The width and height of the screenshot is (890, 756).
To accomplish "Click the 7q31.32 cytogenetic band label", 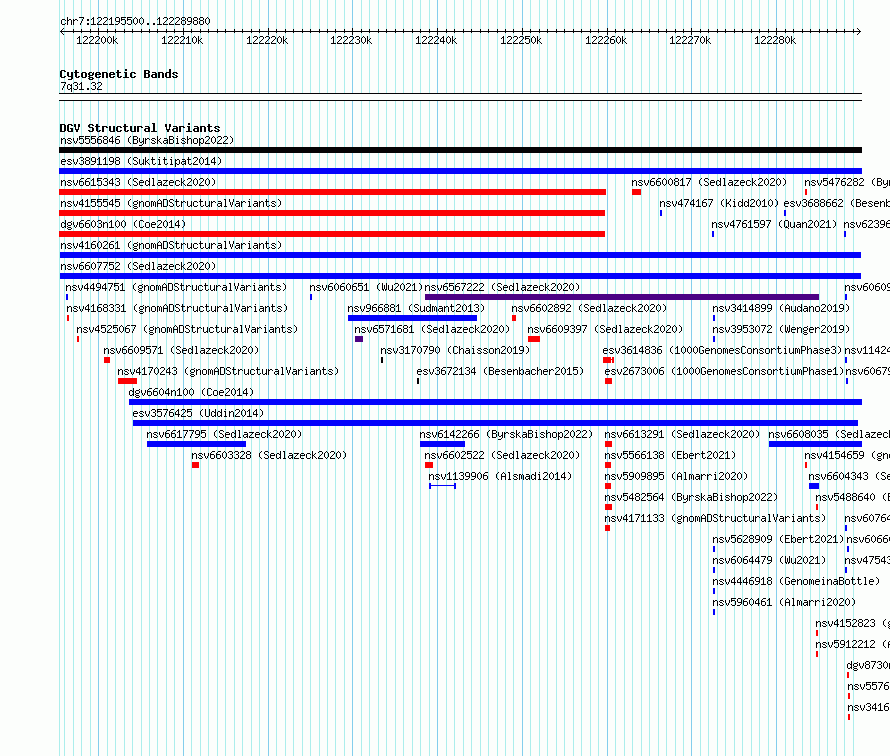I will (x=81, y=86).
